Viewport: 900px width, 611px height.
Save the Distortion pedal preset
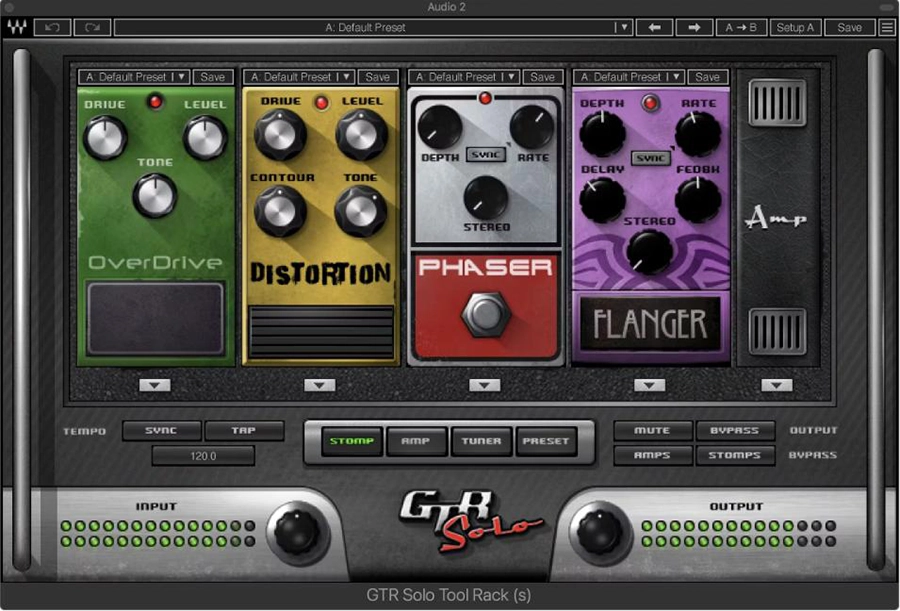378,76
